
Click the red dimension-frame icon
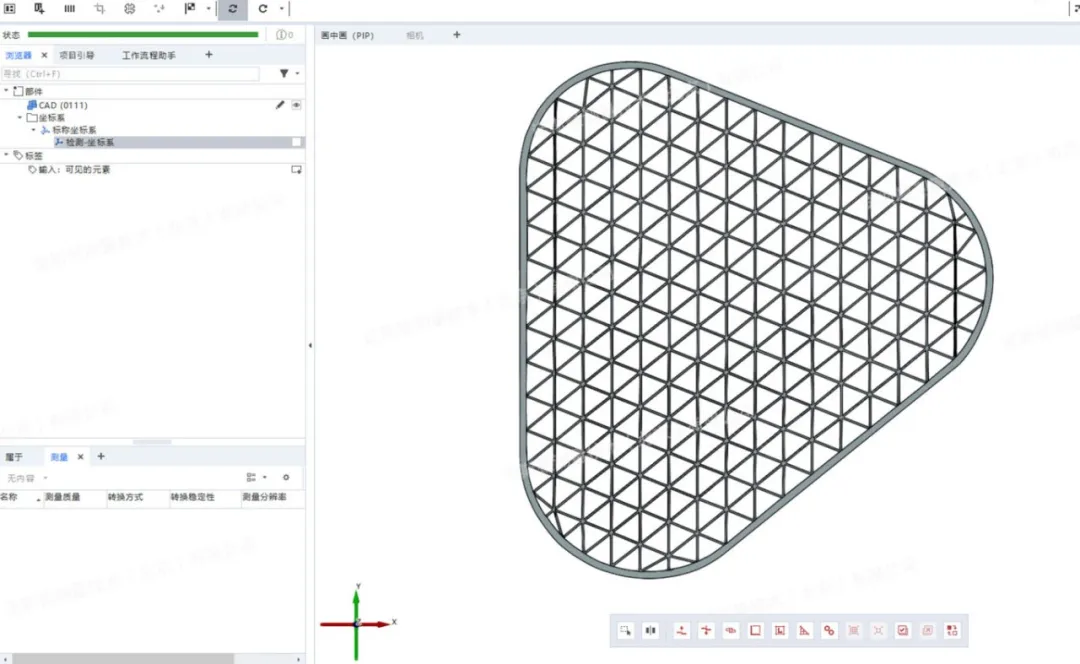pos(780,630)
